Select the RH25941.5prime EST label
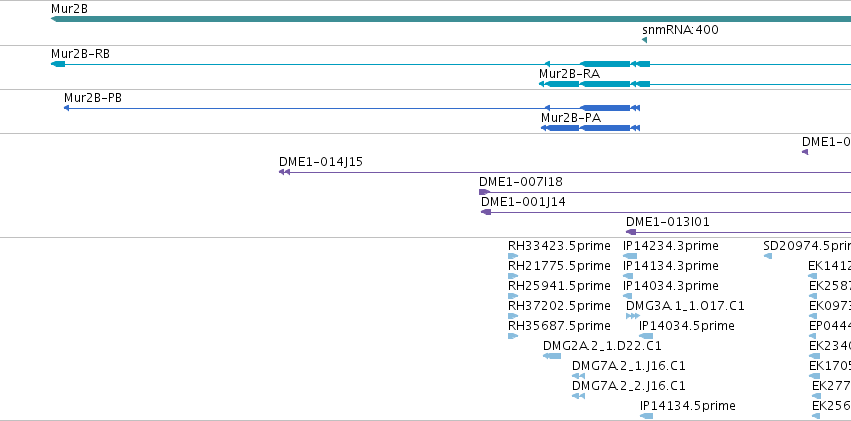This screenshot has height=421, width=851. [559, 286]
